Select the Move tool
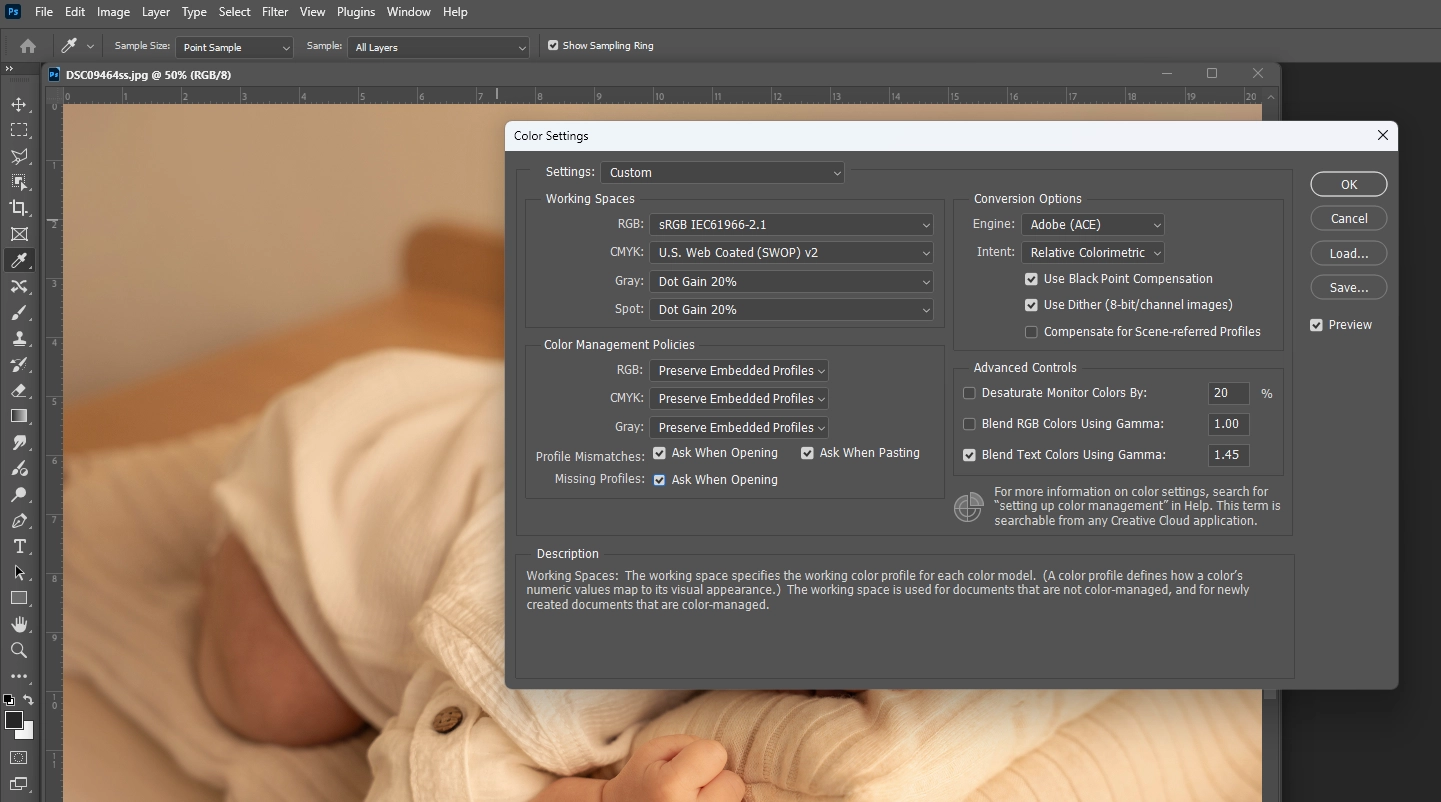This screenshot has width=1441, height=802. pos(19,104)
